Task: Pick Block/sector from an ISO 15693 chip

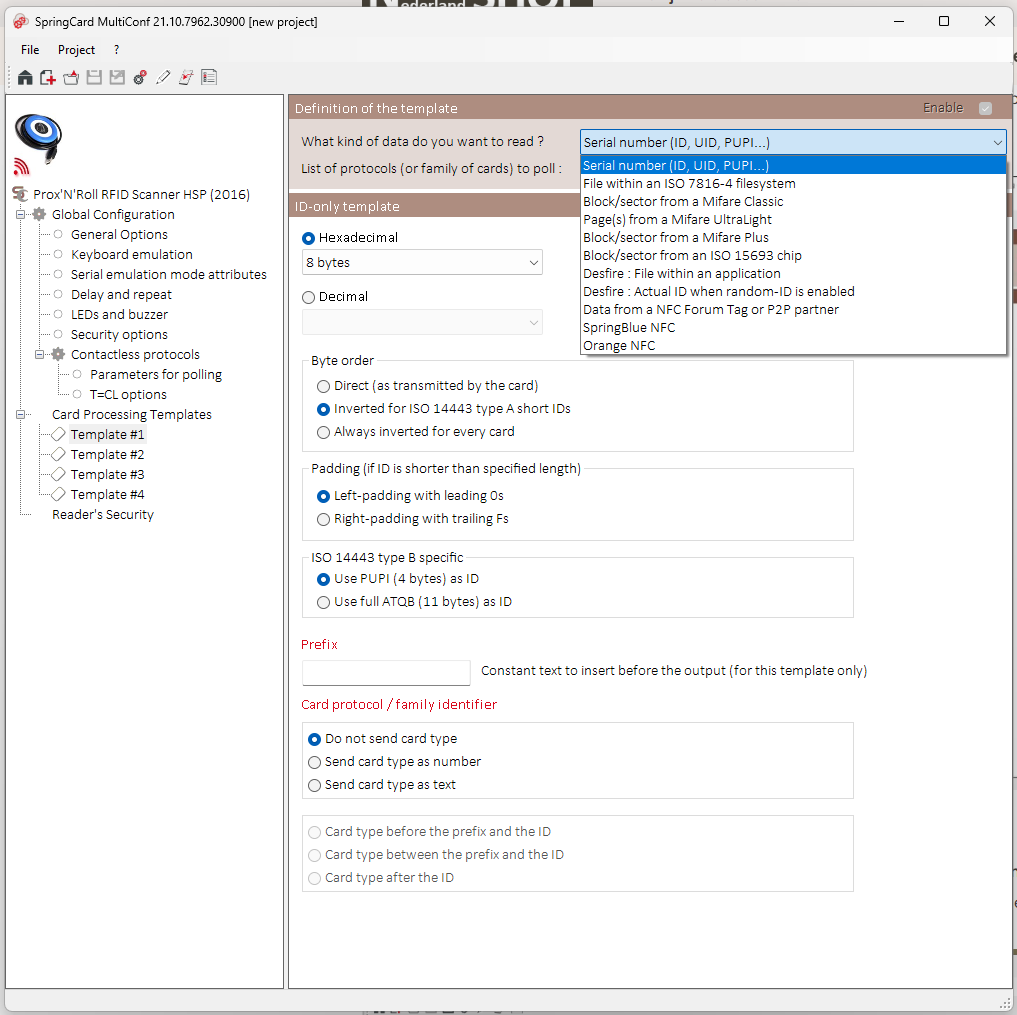Action: point(793,256)
